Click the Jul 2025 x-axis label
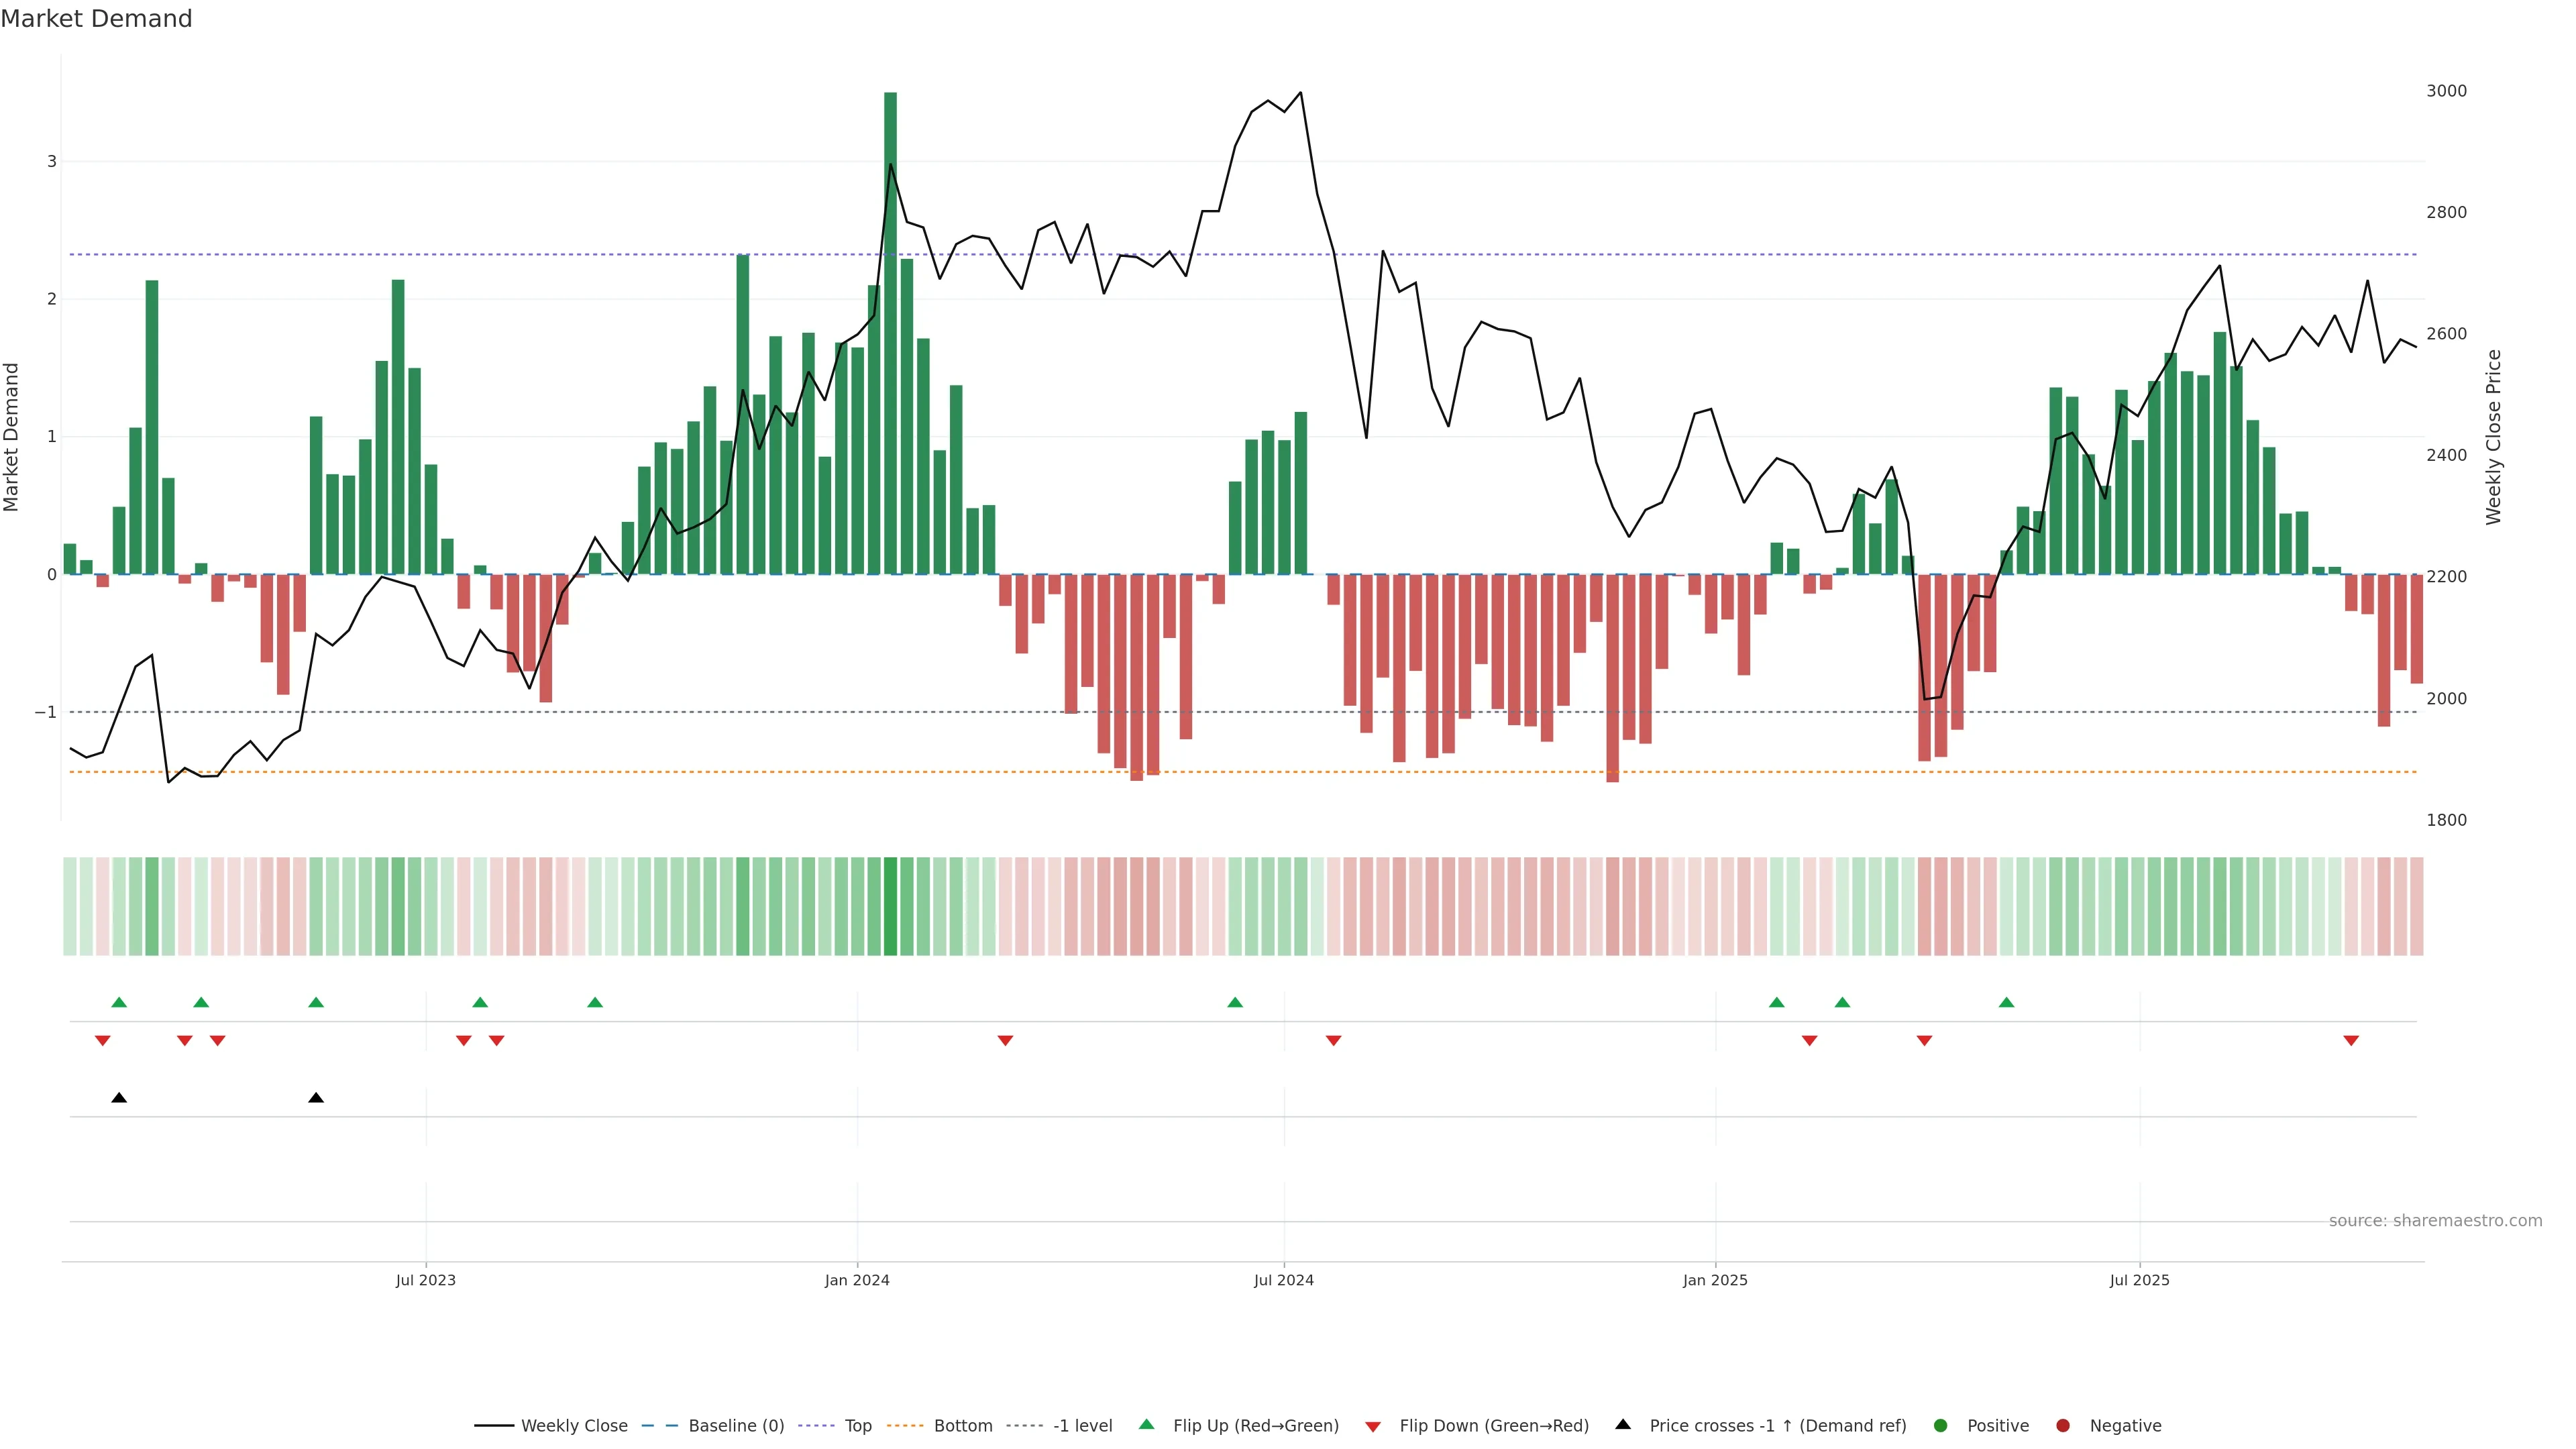 click(x=2139, y=1280)
